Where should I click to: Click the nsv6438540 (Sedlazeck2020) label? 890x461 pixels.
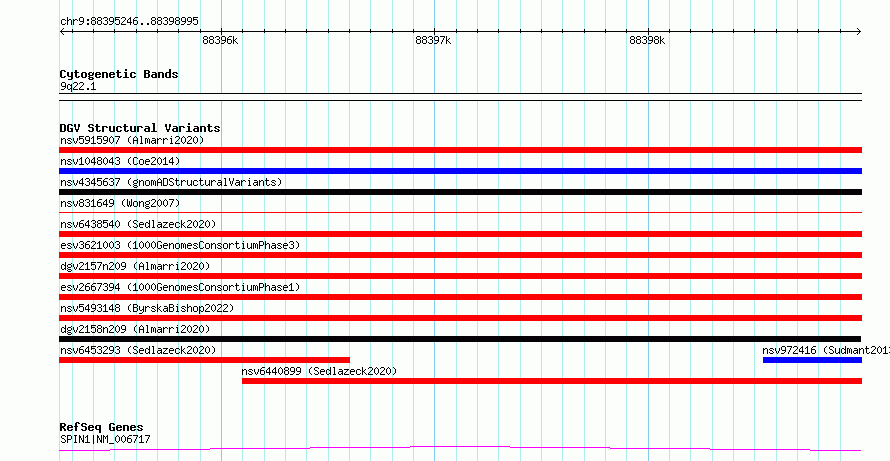point(138,224)
